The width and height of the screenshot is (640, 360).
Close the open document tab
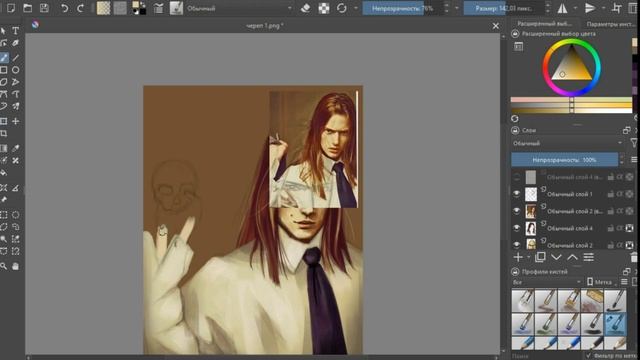pos(496,26)
